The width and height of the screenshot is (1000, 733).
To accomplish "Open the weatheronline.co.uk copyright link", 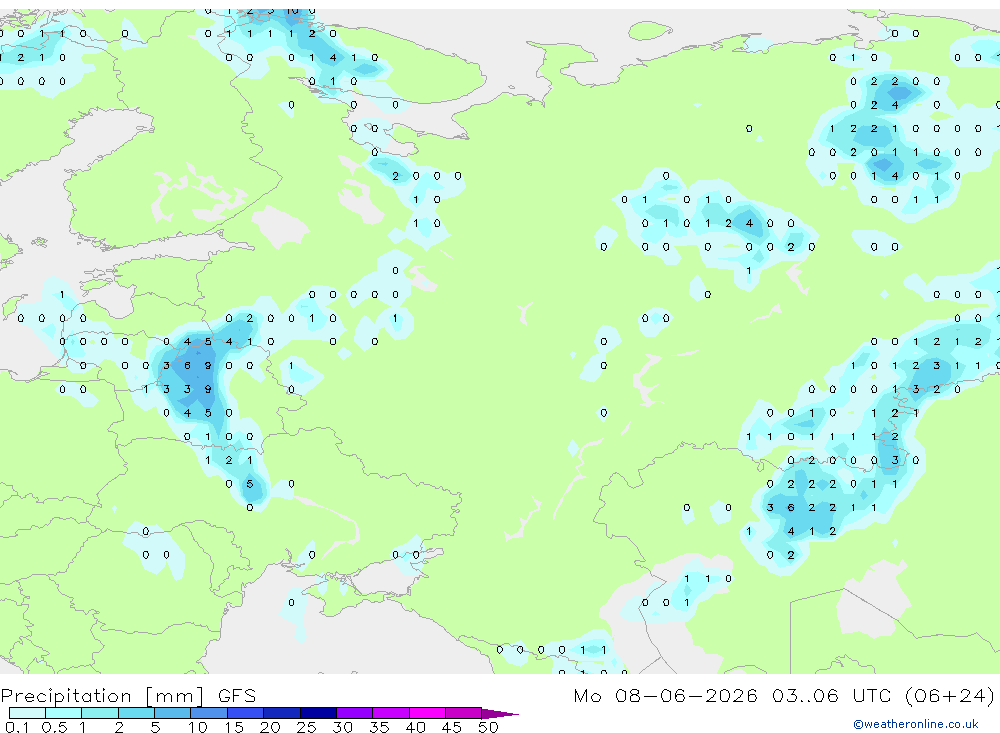I will 916,724.
